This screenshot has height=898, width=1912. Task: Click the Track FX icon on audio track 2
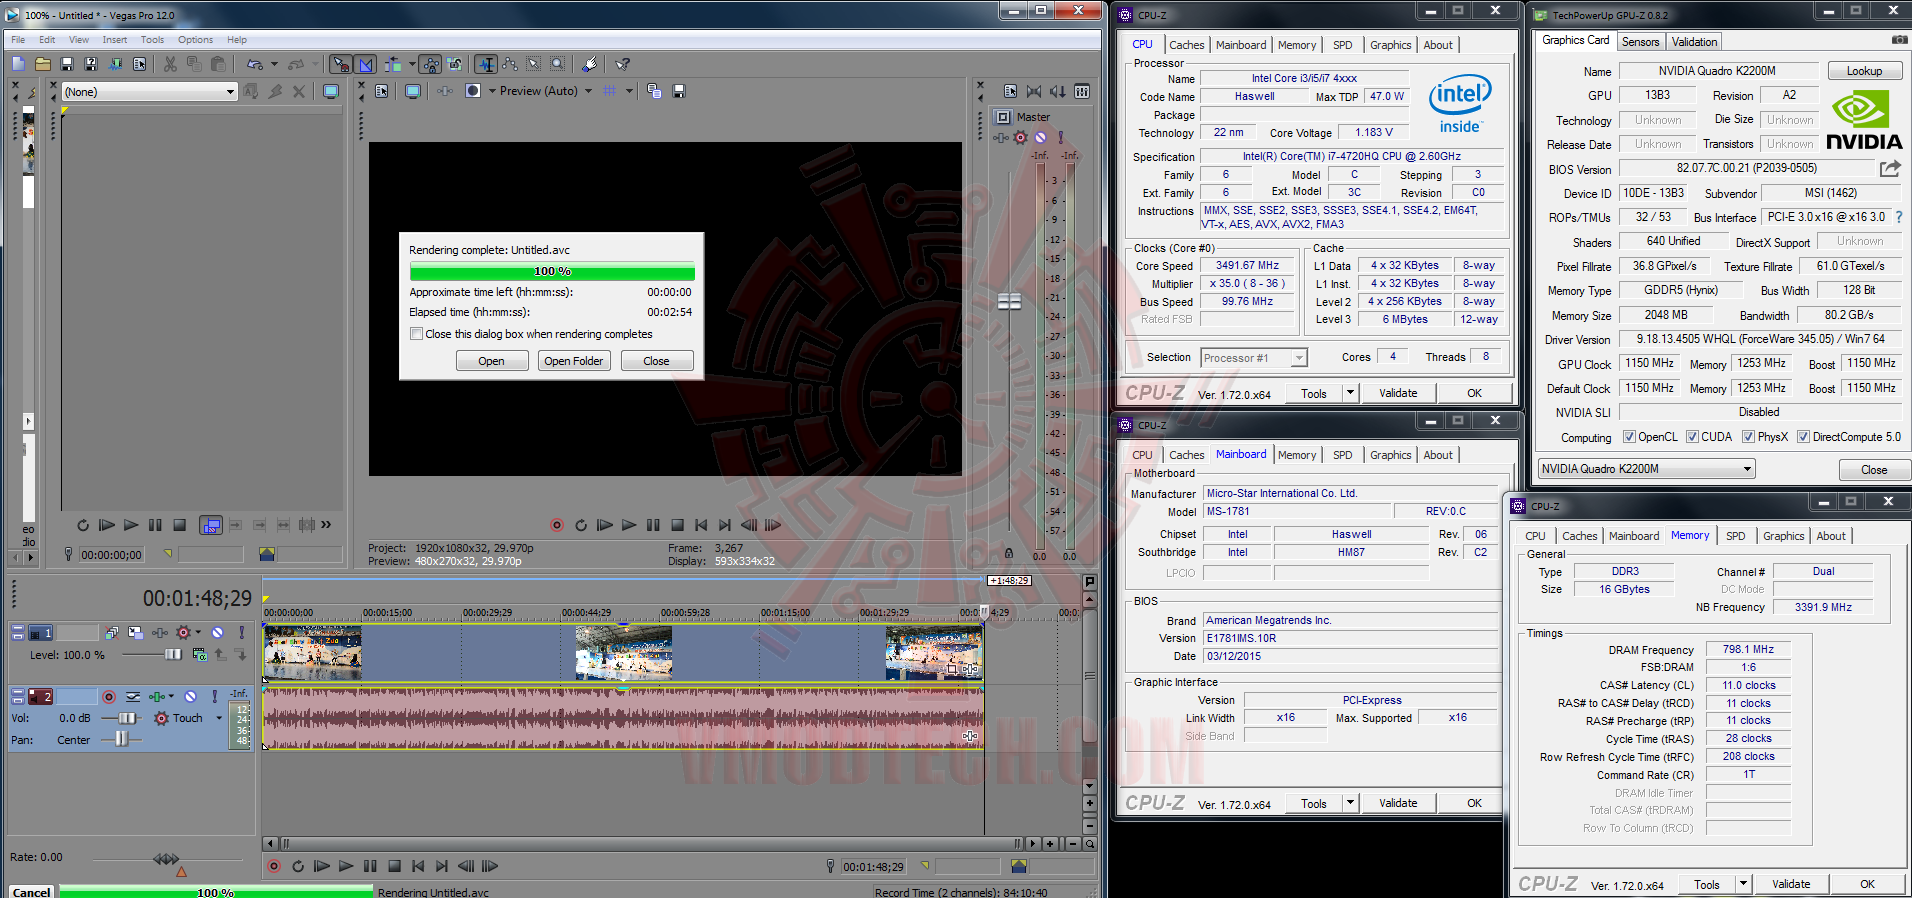pyautogui.click(x=157, y=696)
